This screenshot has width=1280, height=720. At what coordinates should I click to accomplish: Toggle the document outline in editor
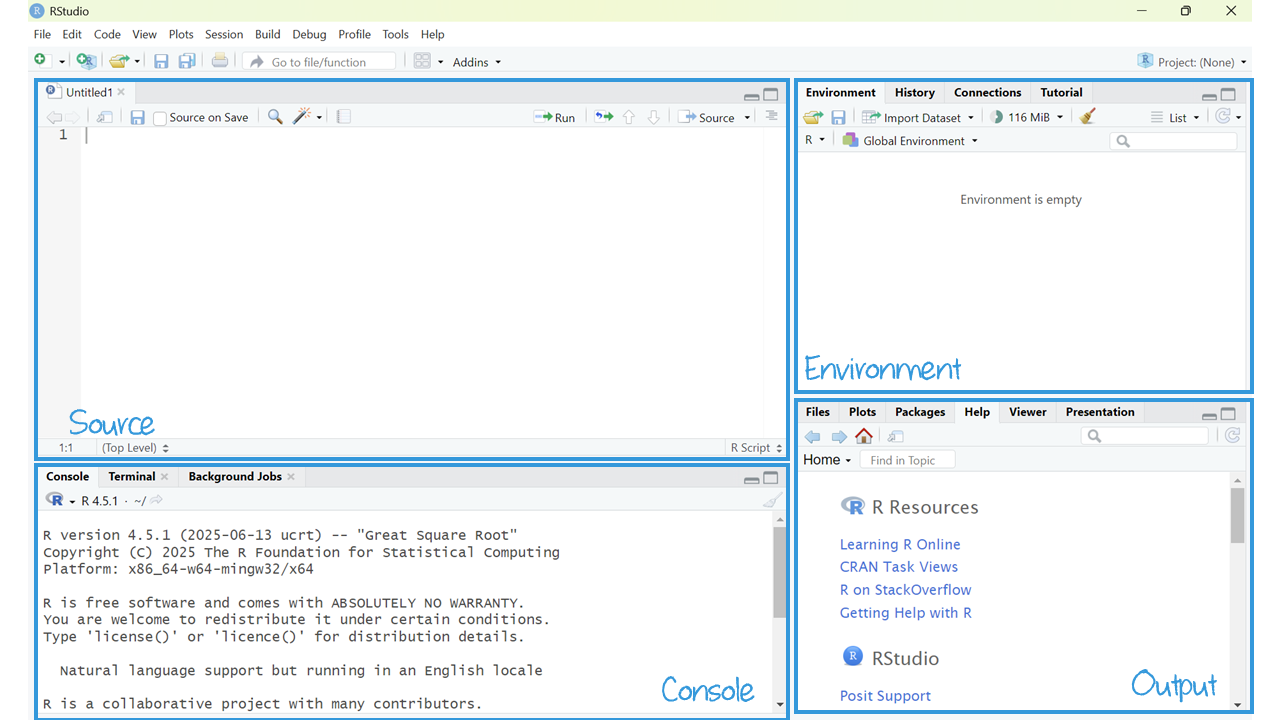[x=771, y=116]
